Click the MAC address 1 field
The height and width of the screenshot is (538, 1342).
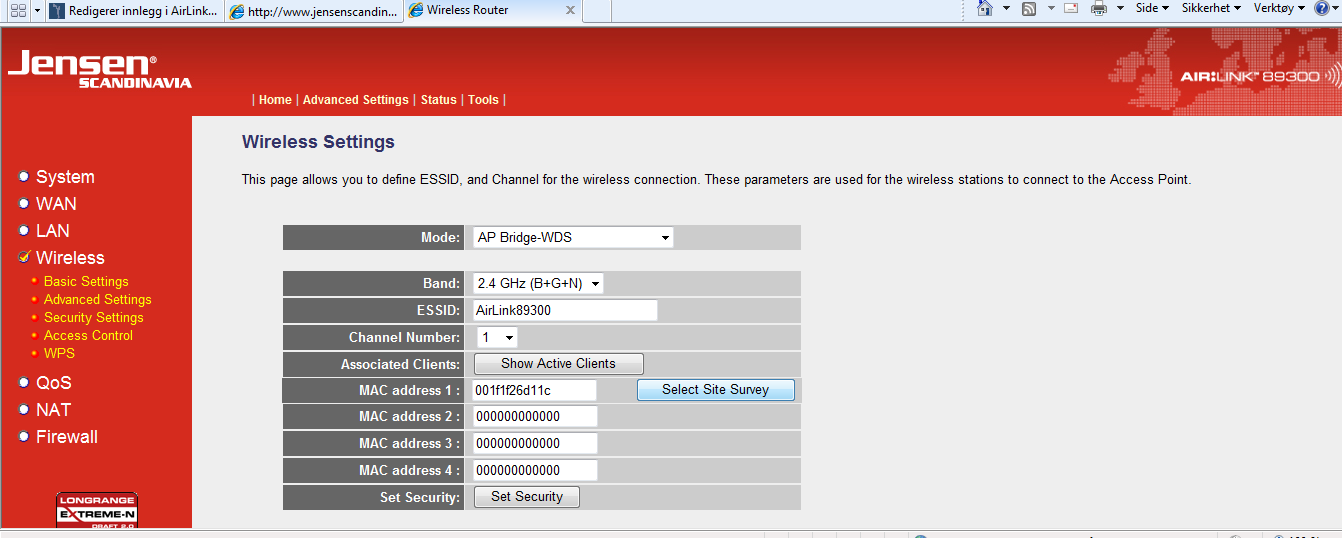coord(534,390)
